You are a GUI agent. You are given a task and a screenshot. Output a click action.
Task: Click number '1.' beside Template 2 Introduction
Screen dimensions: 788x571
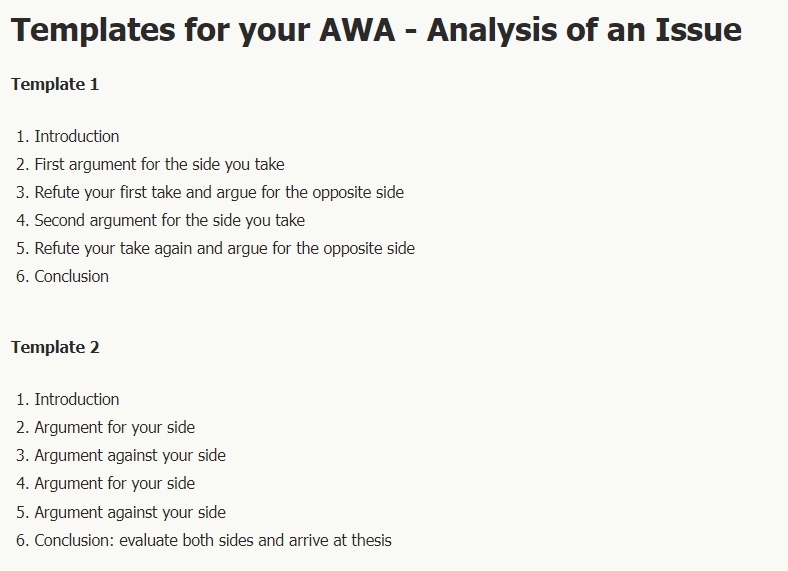(22, 399)
